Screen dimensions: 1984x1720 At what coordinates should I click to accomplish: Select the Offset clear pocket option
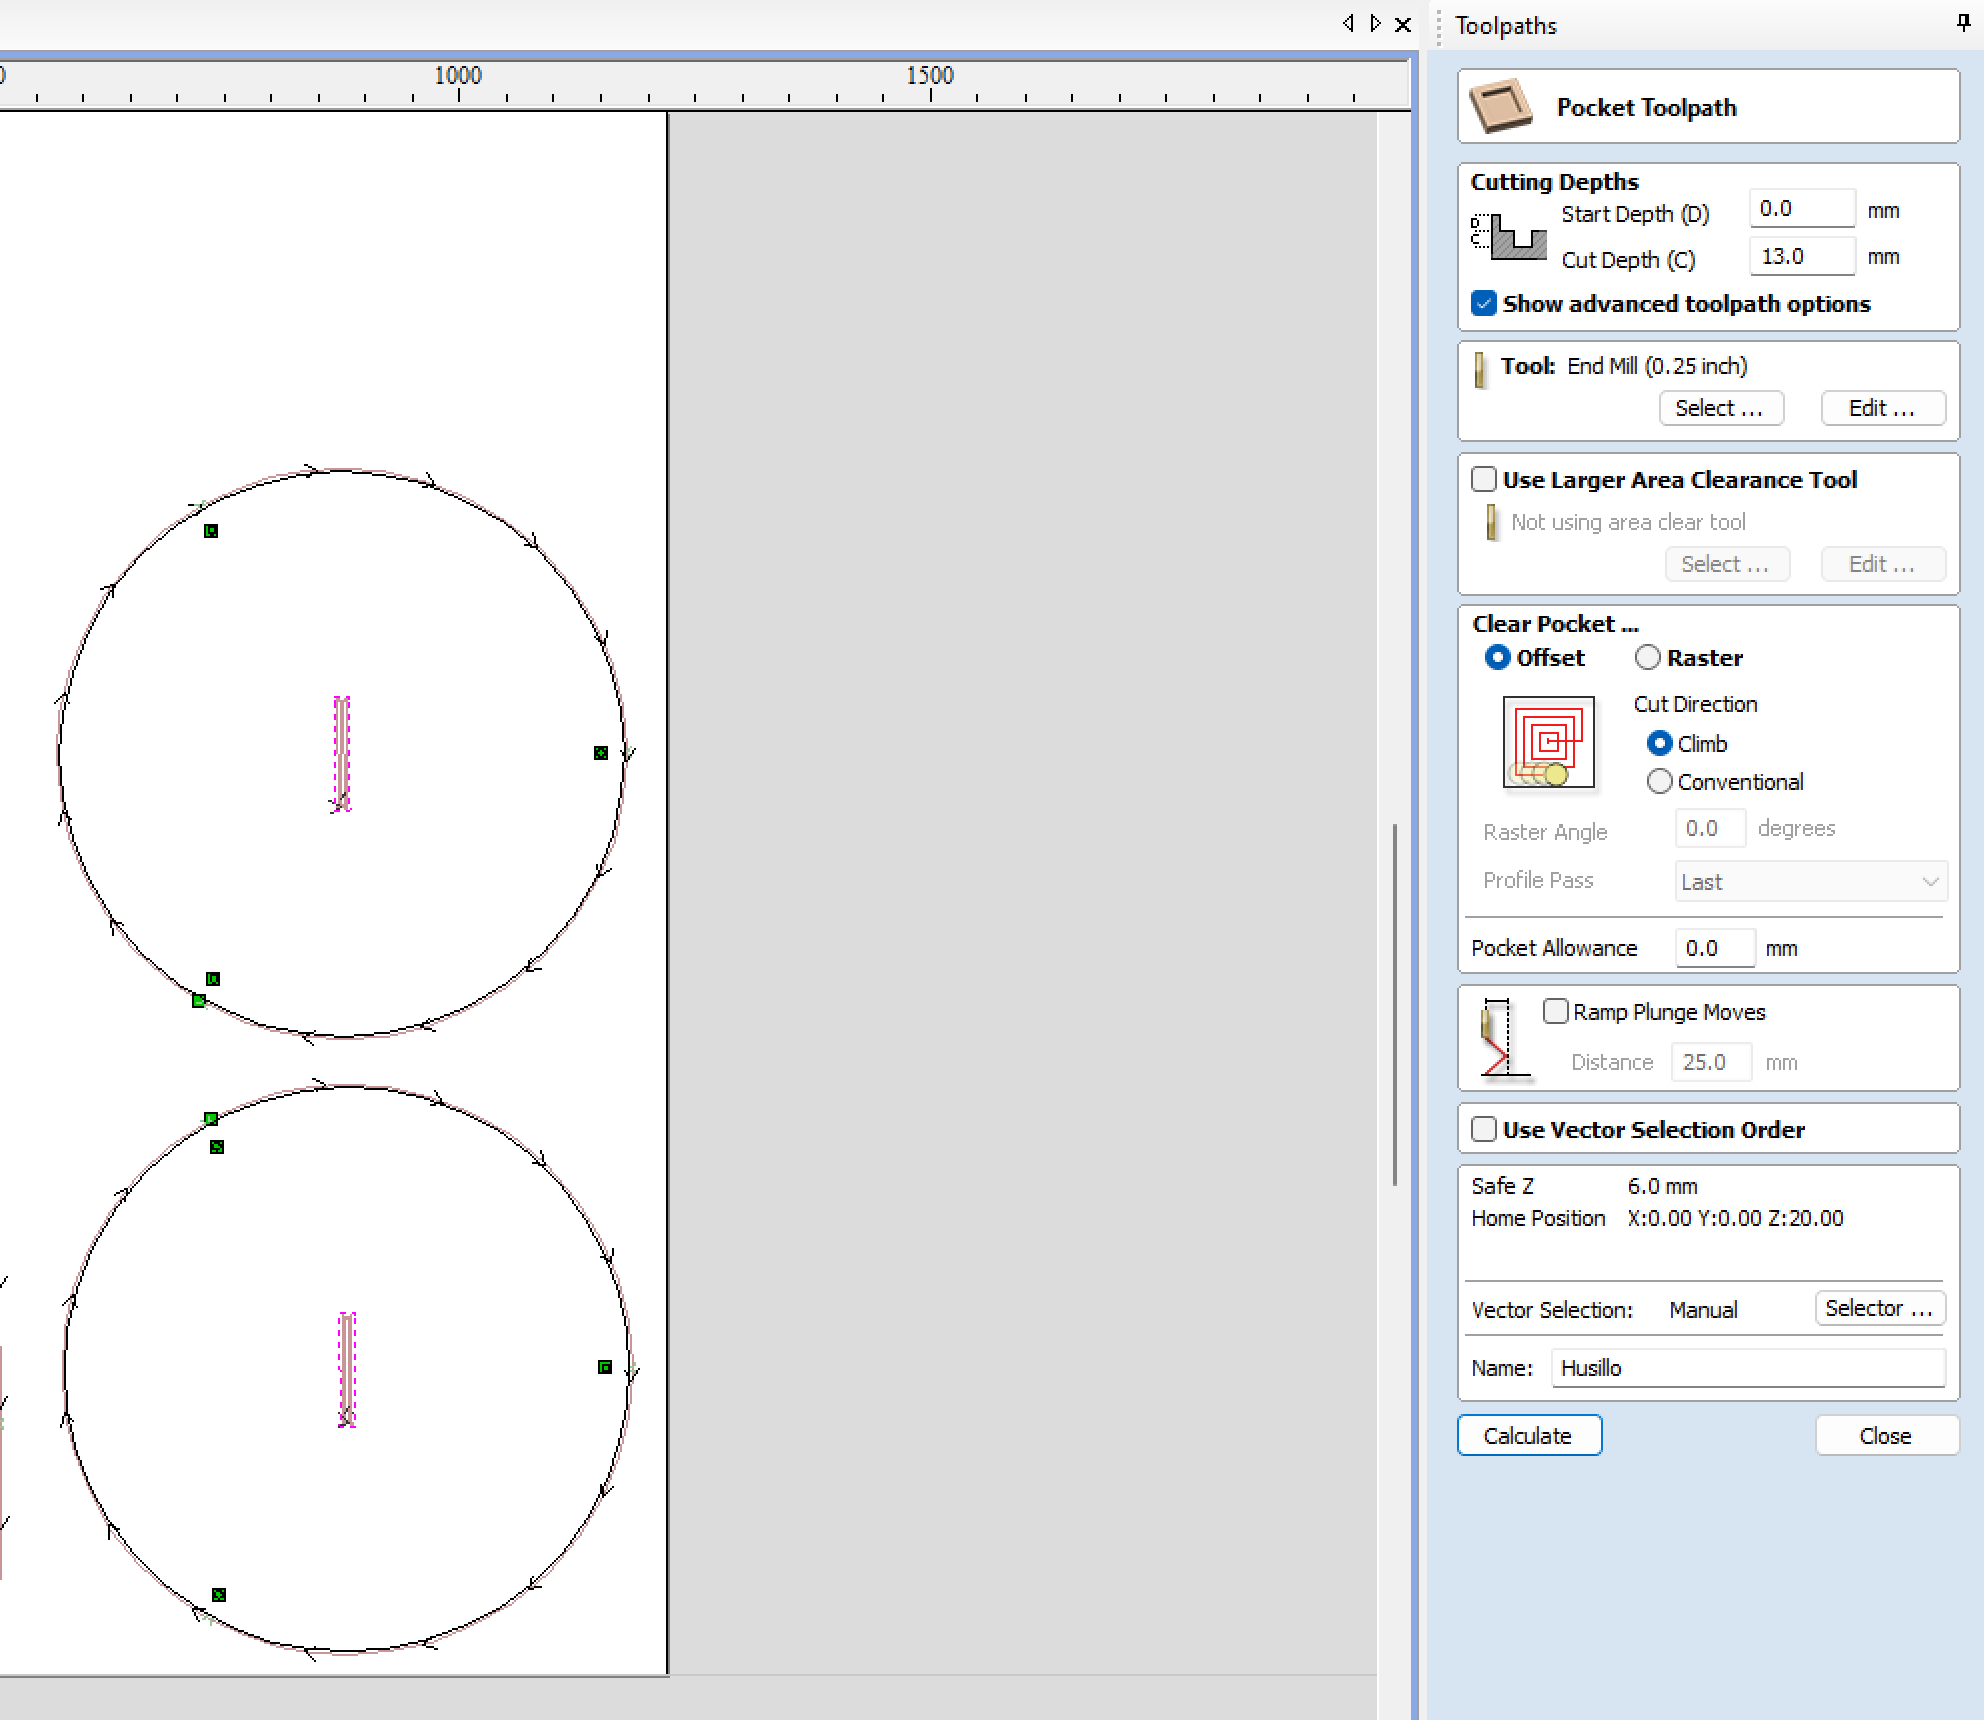(x=1497, y=657)
